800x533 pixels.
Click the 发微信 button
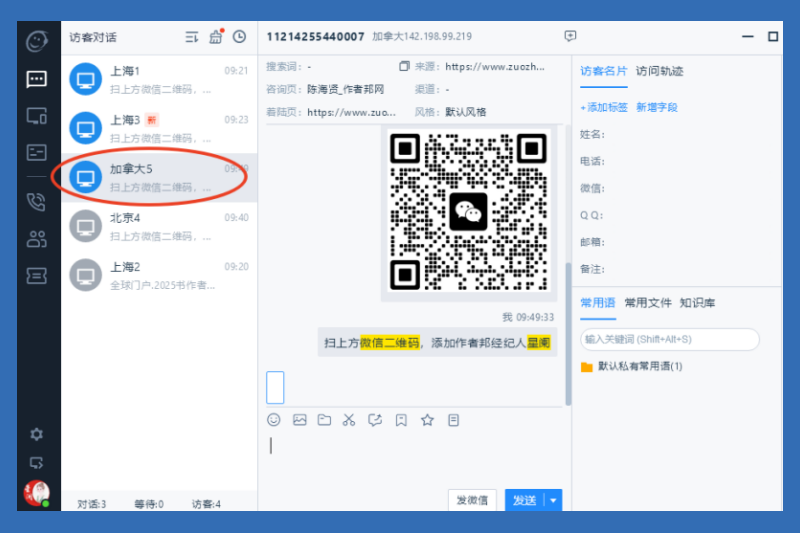pos(472,500)
